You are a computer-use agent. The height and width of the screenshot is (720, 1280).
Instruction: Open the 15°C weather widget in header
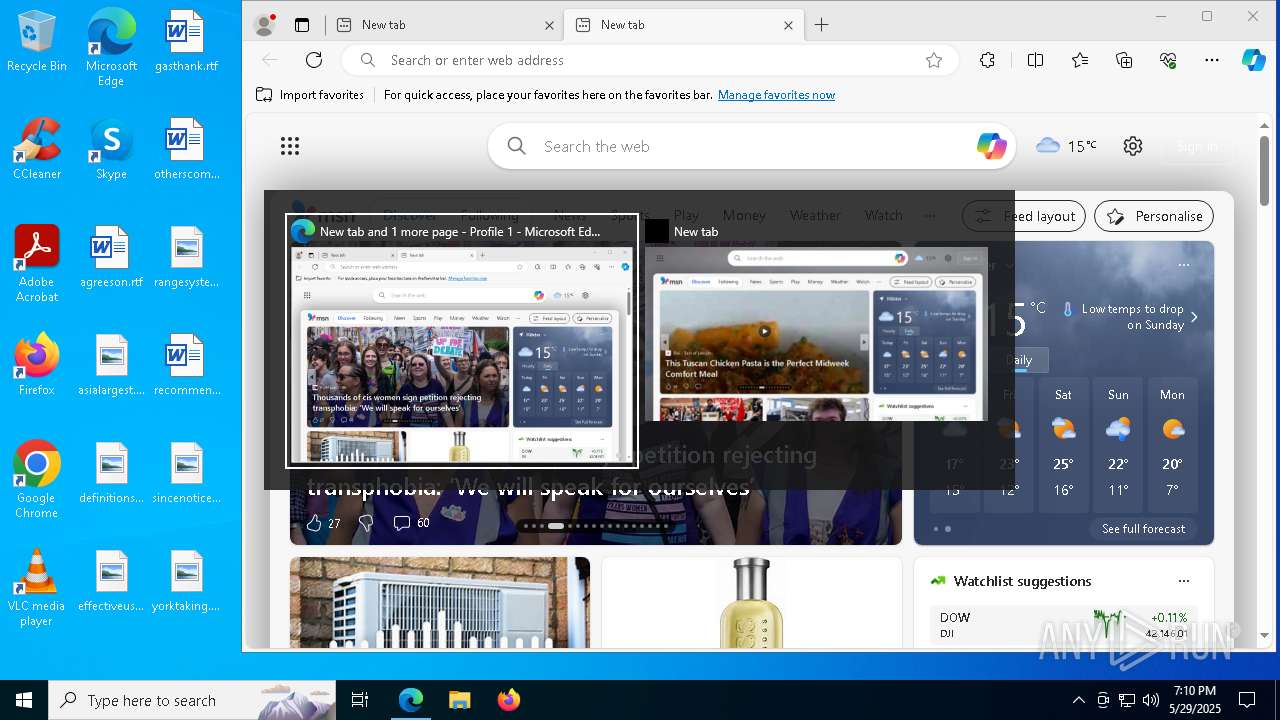click(1066, 146)
